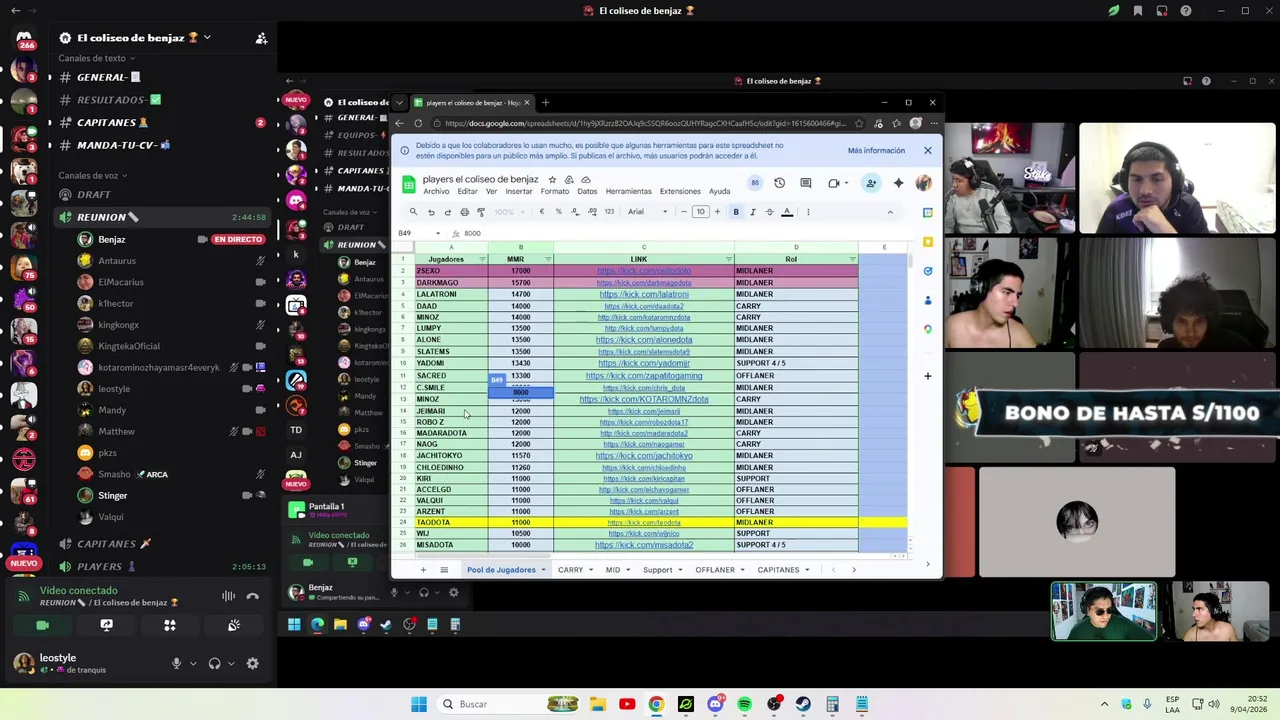
Task: Open the Jugadores column filter
Action: pyautogui.click(x=481, y=260)
